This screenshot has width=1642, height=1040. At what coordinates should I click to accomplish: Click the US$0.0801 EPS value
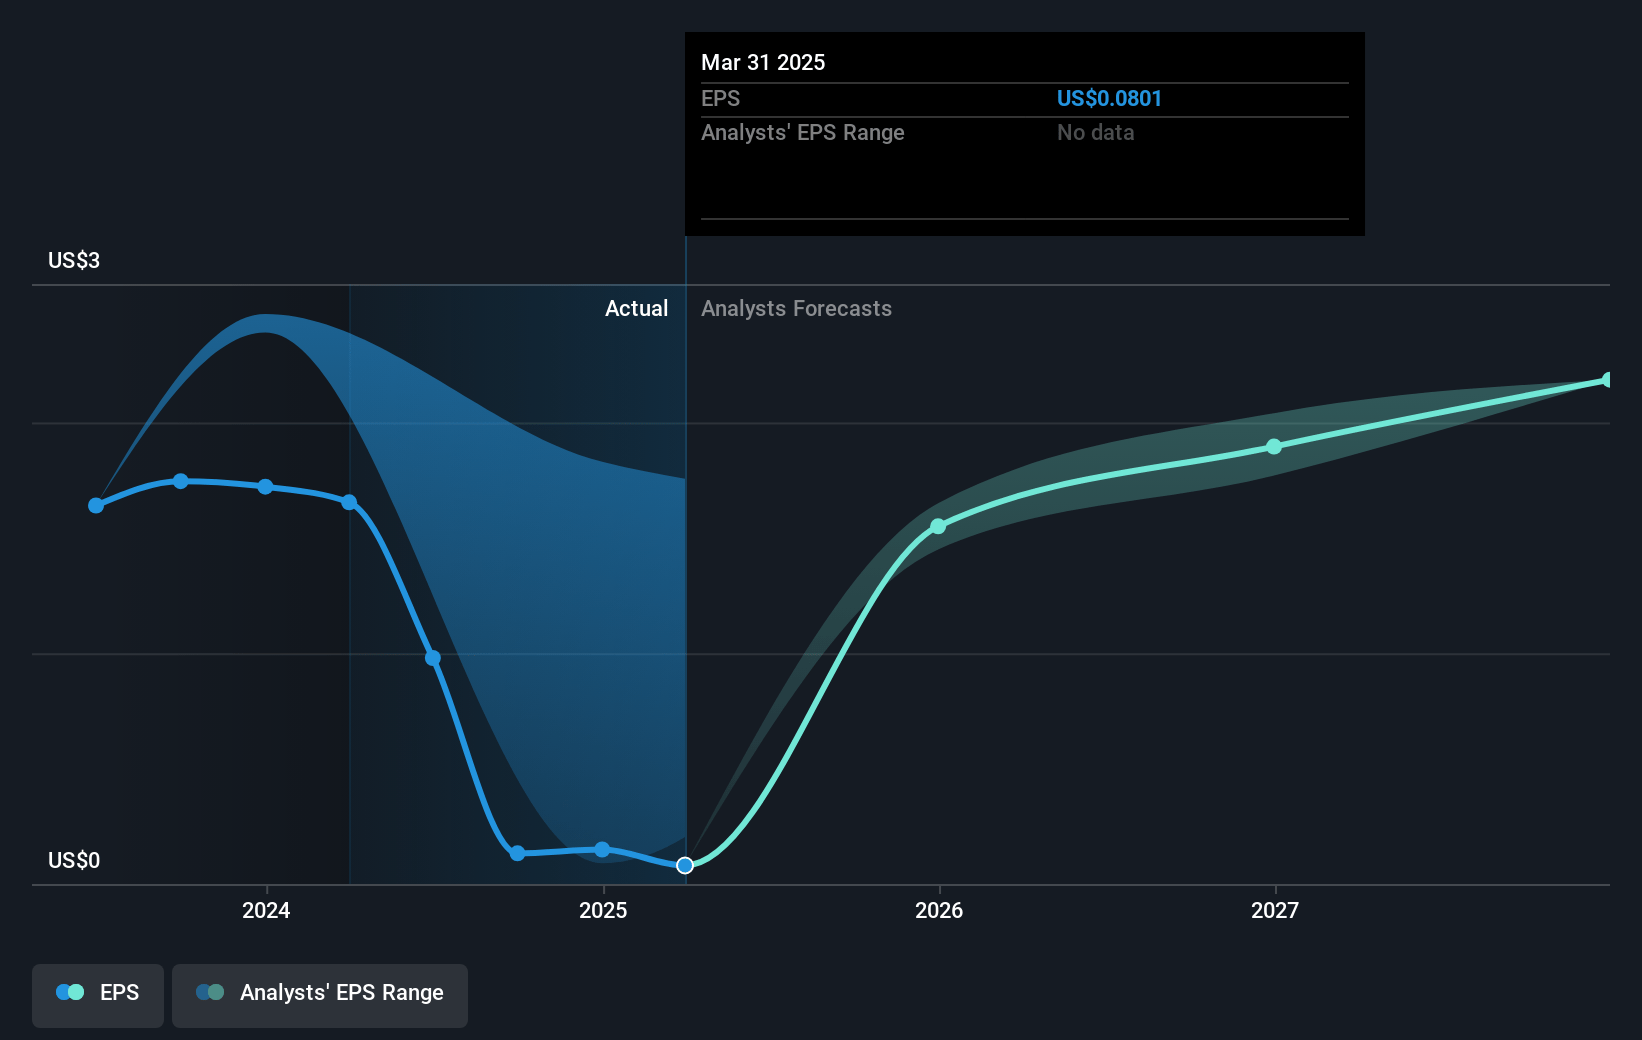tap(1109, 98)
